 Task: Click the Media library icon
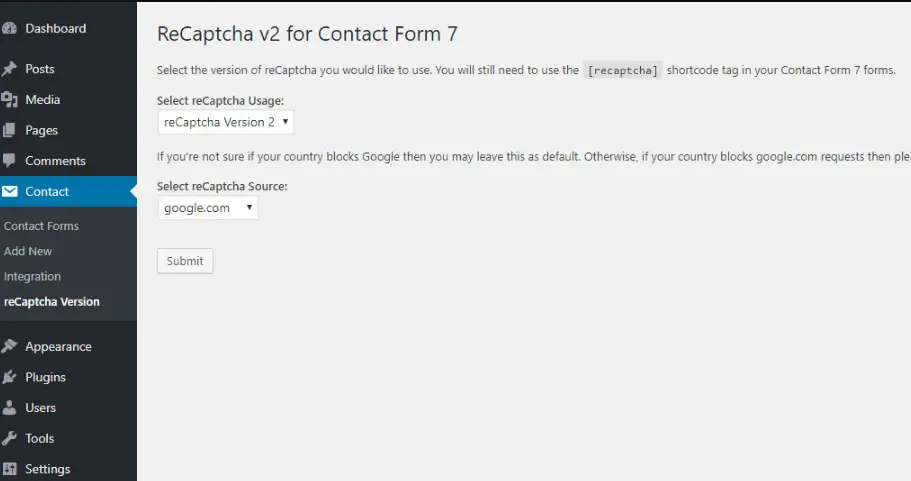pos(9,100)
